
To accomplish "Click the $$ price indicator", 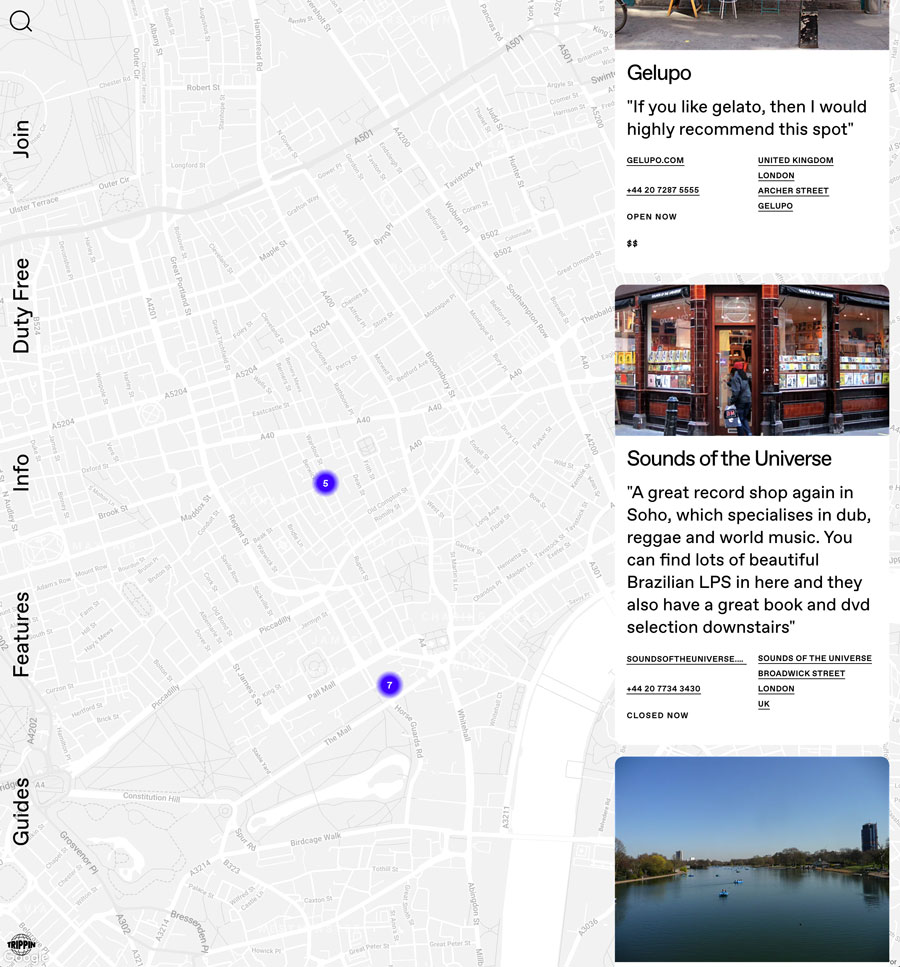I will coord(632,244).
